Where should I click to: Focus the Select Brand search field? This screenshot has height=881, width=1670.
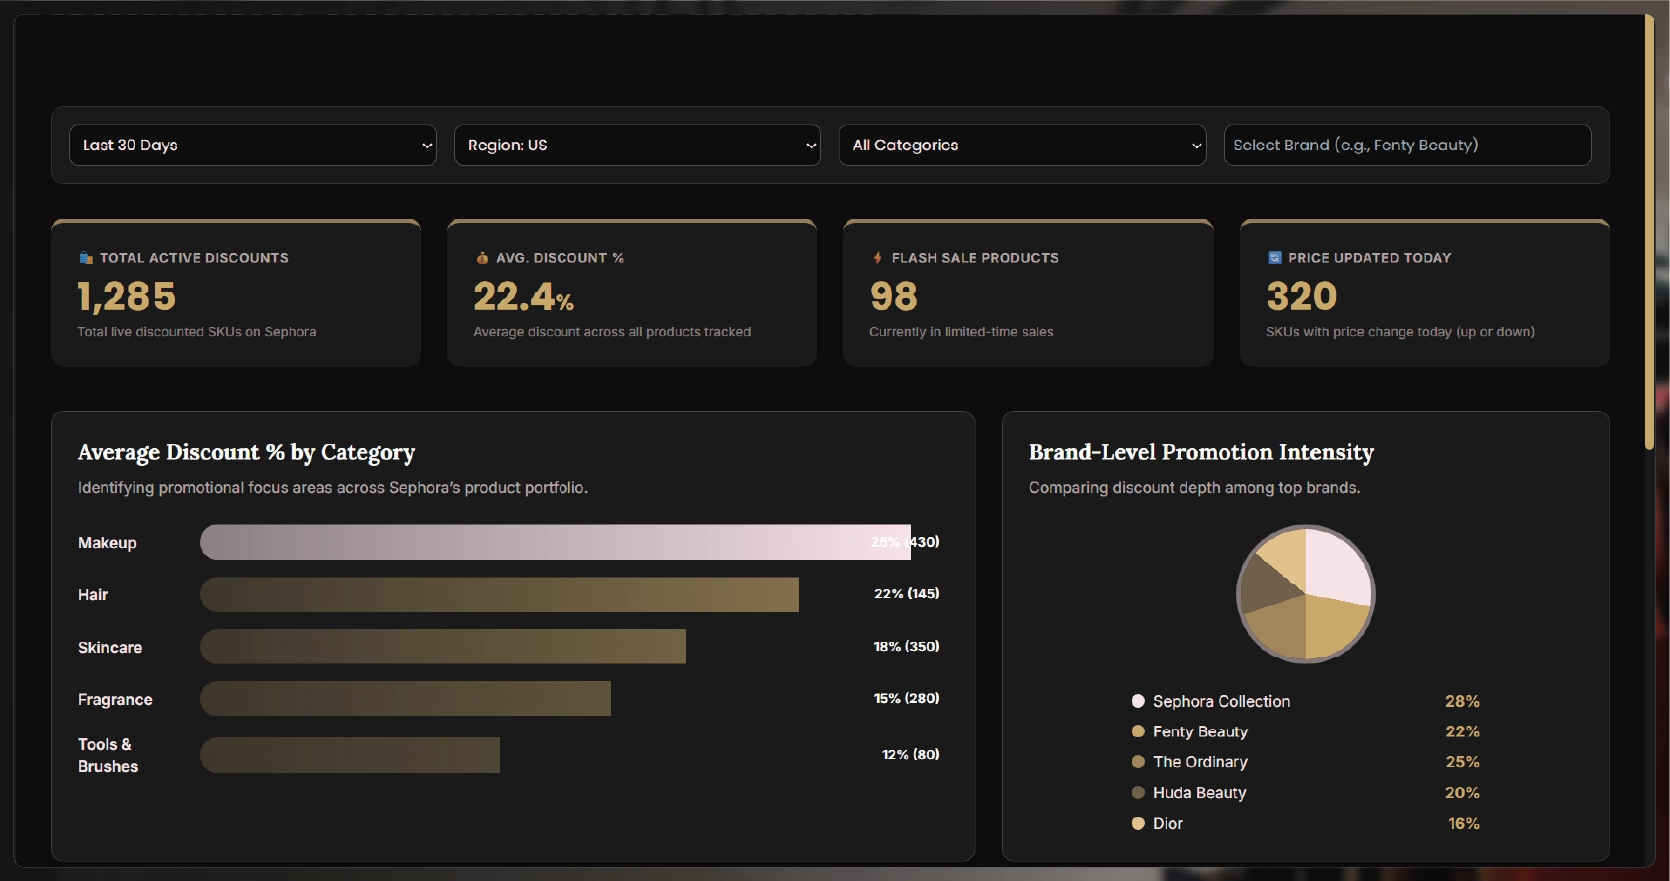(x=1407, y=145)
